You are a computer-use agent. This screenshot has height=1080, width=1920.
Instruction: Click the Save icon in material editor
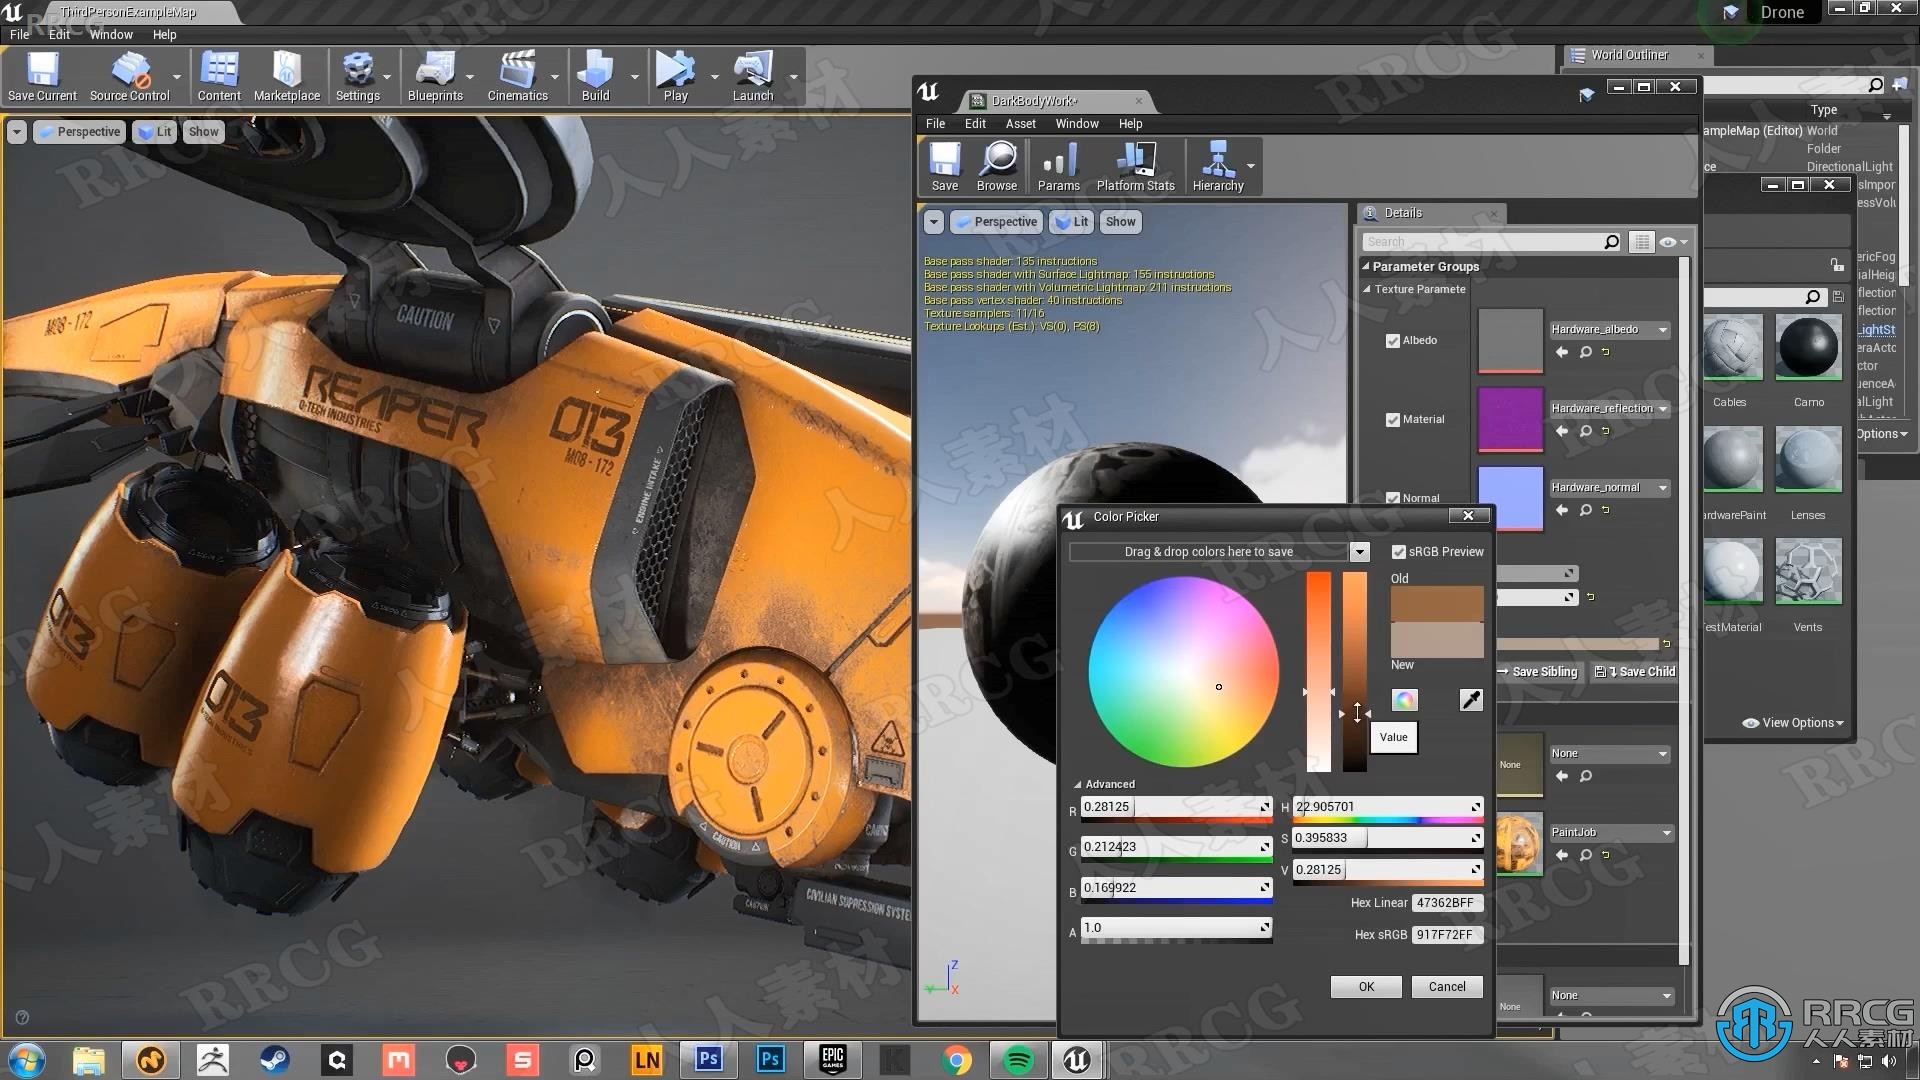point(943,164)
